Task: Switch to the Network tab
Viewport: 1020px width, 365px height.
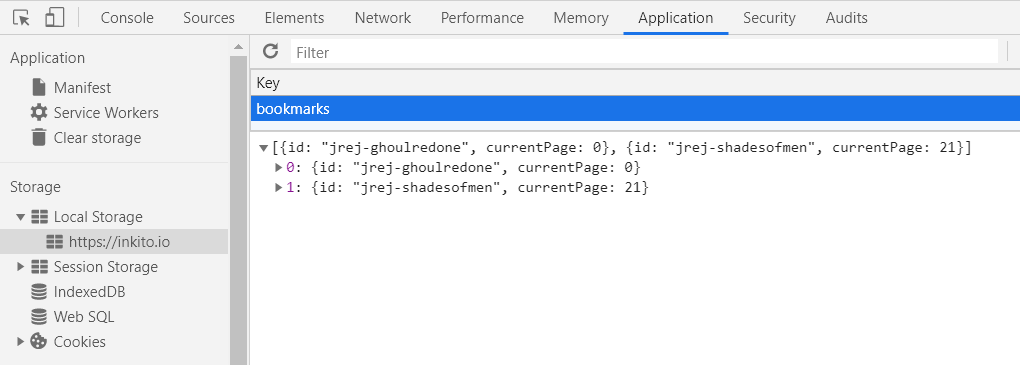Action: pyautogui.click(x=382, y=18)
